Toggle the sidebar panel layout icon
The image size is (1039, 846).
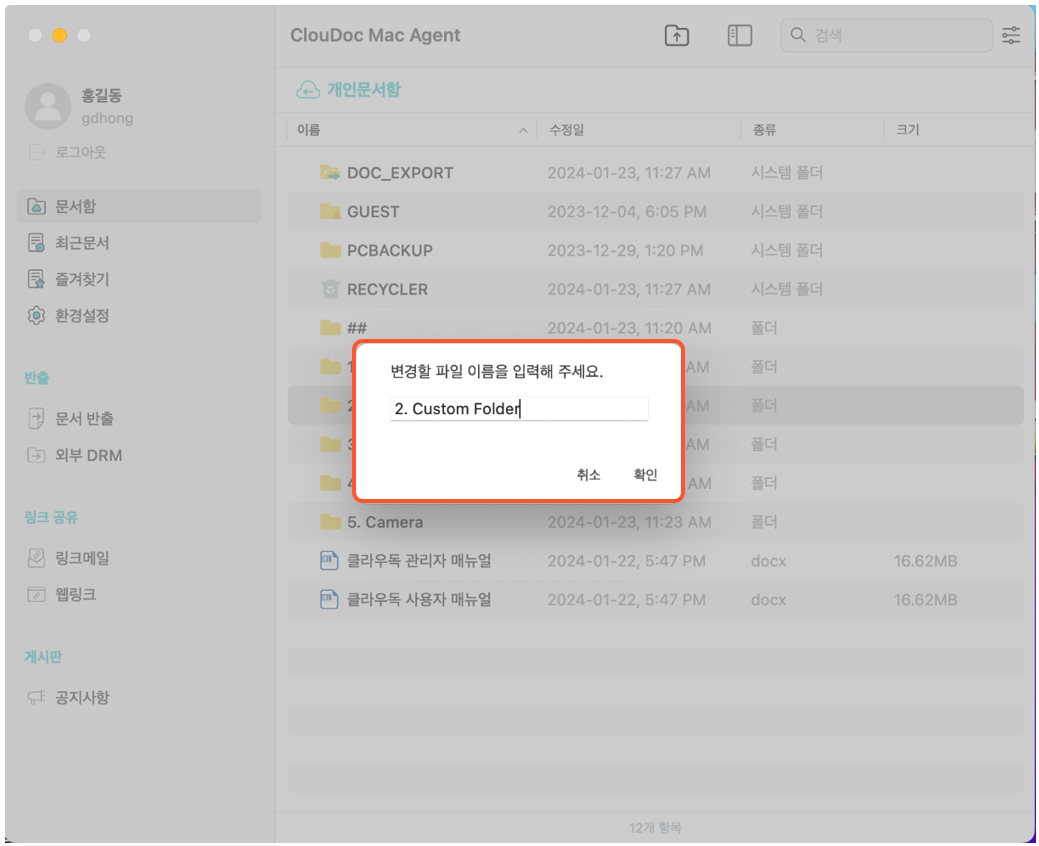(739, 35)
